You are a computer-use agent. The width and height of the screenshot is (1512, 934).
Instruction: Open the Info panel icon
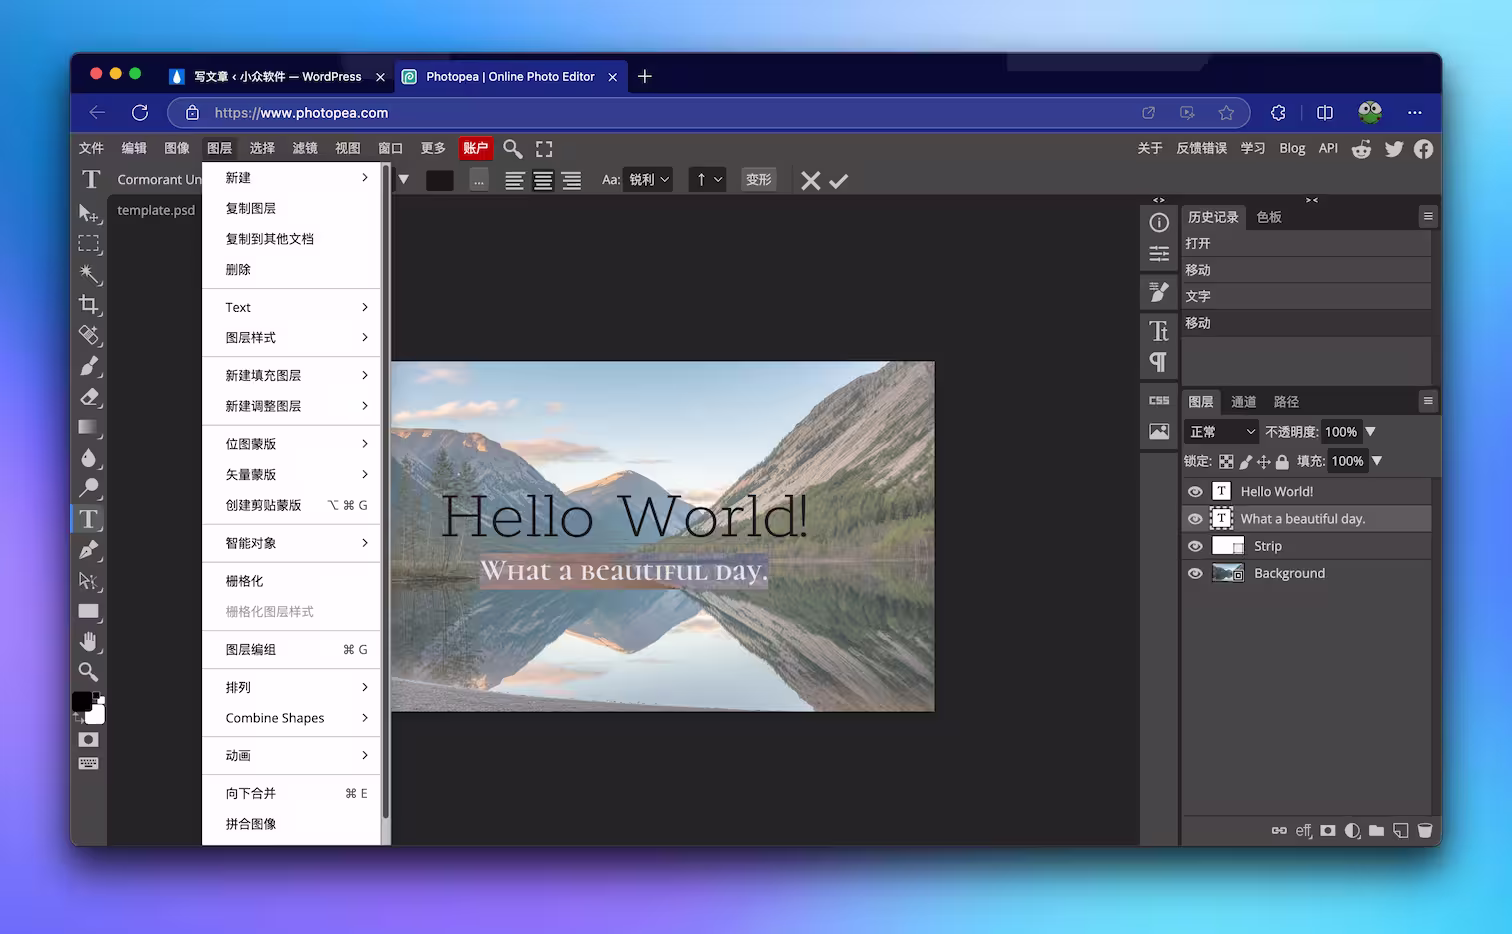point(1159,223)
